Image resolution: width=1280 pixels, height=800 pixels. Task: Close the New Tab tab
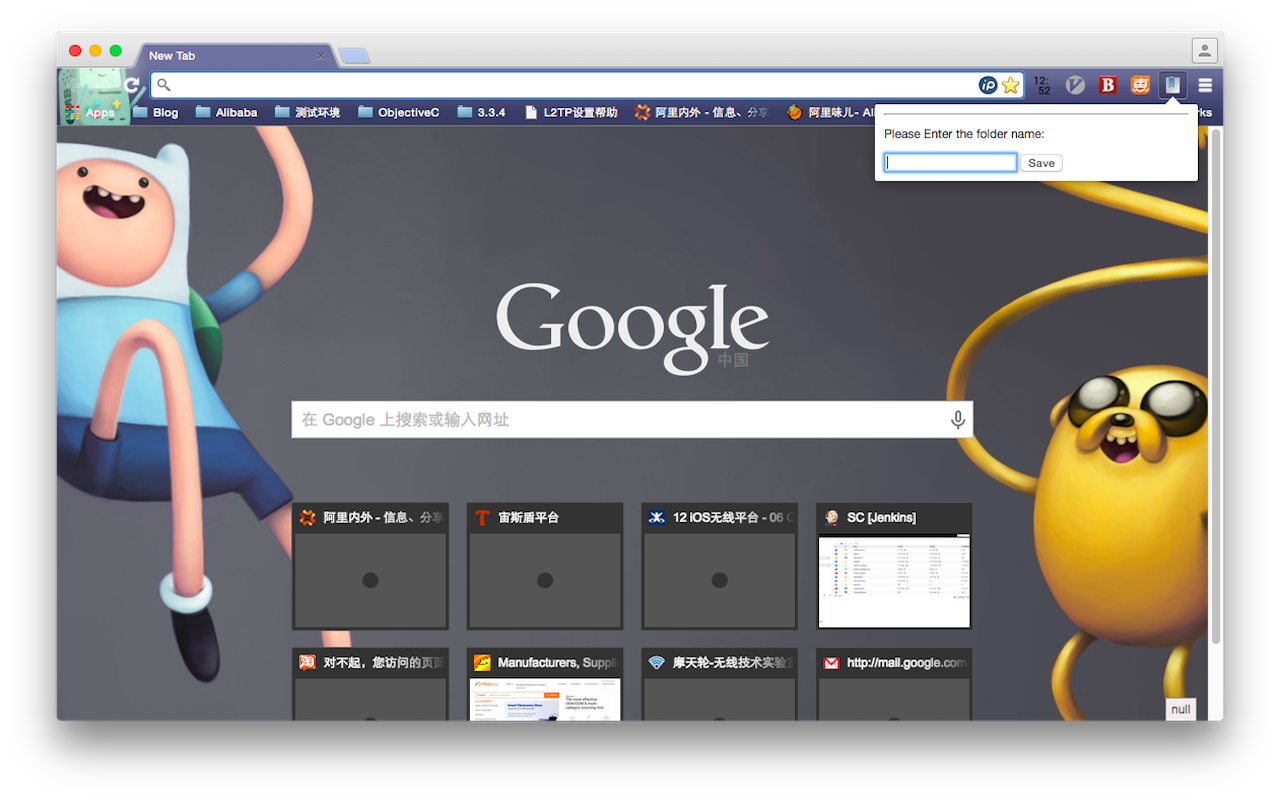tap(320, 56)
